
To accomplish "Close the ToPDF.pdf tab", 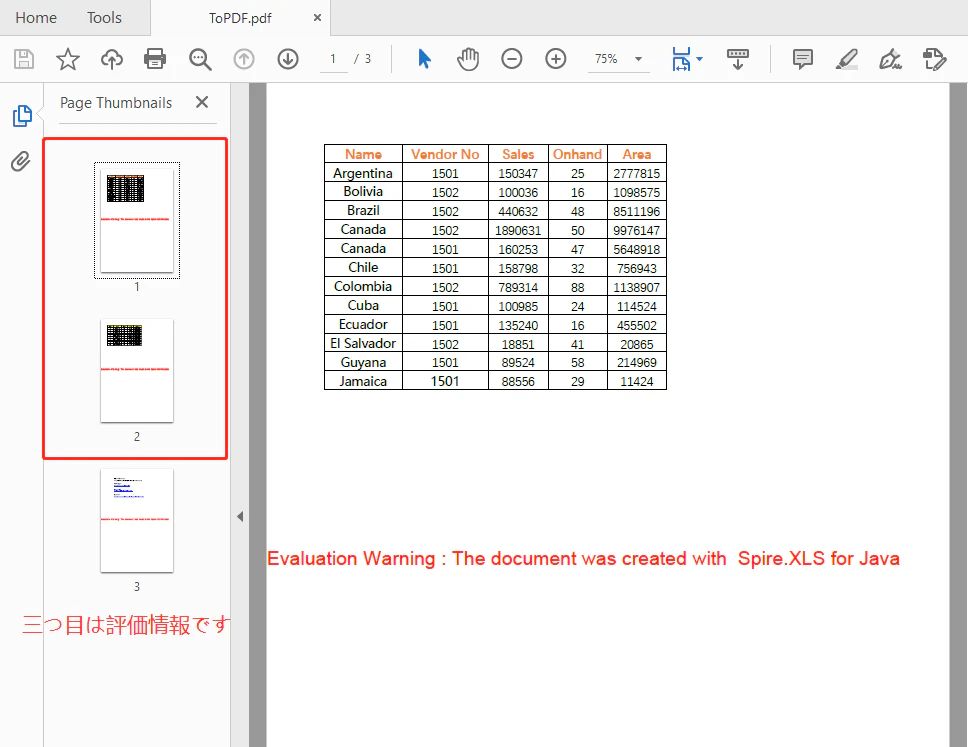I will (x=317, y=18).
